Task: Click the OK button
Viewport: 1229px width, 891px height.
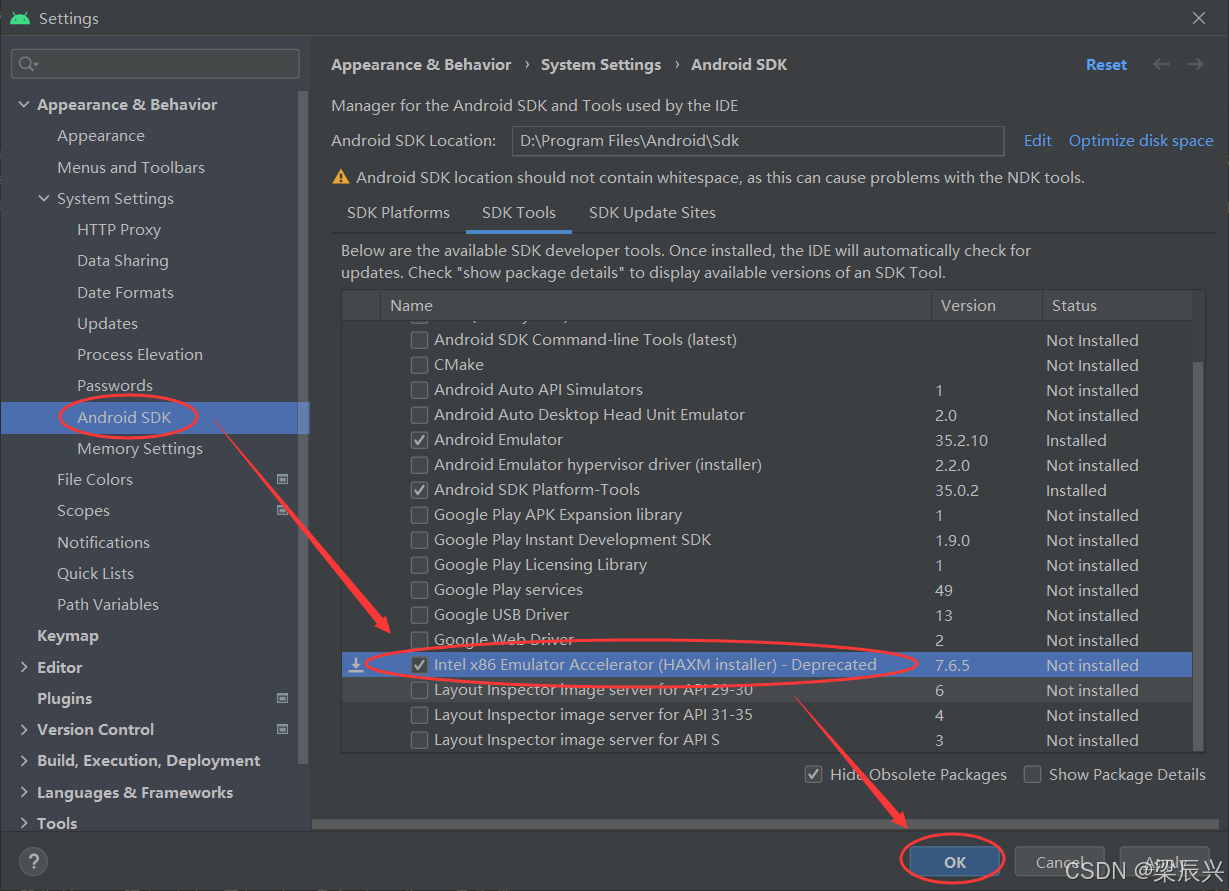Action: coord(955,862)
